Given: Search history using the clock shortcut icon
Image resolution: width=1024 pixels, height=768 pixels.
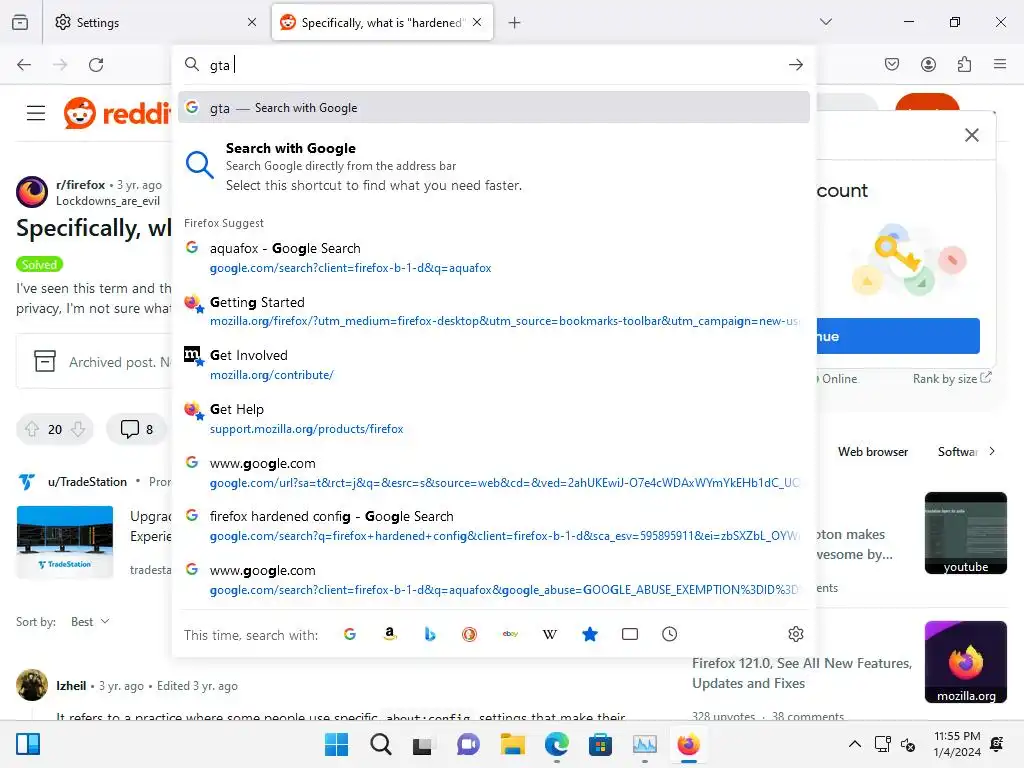Looking at the screenshot, I should click(669, 634).
